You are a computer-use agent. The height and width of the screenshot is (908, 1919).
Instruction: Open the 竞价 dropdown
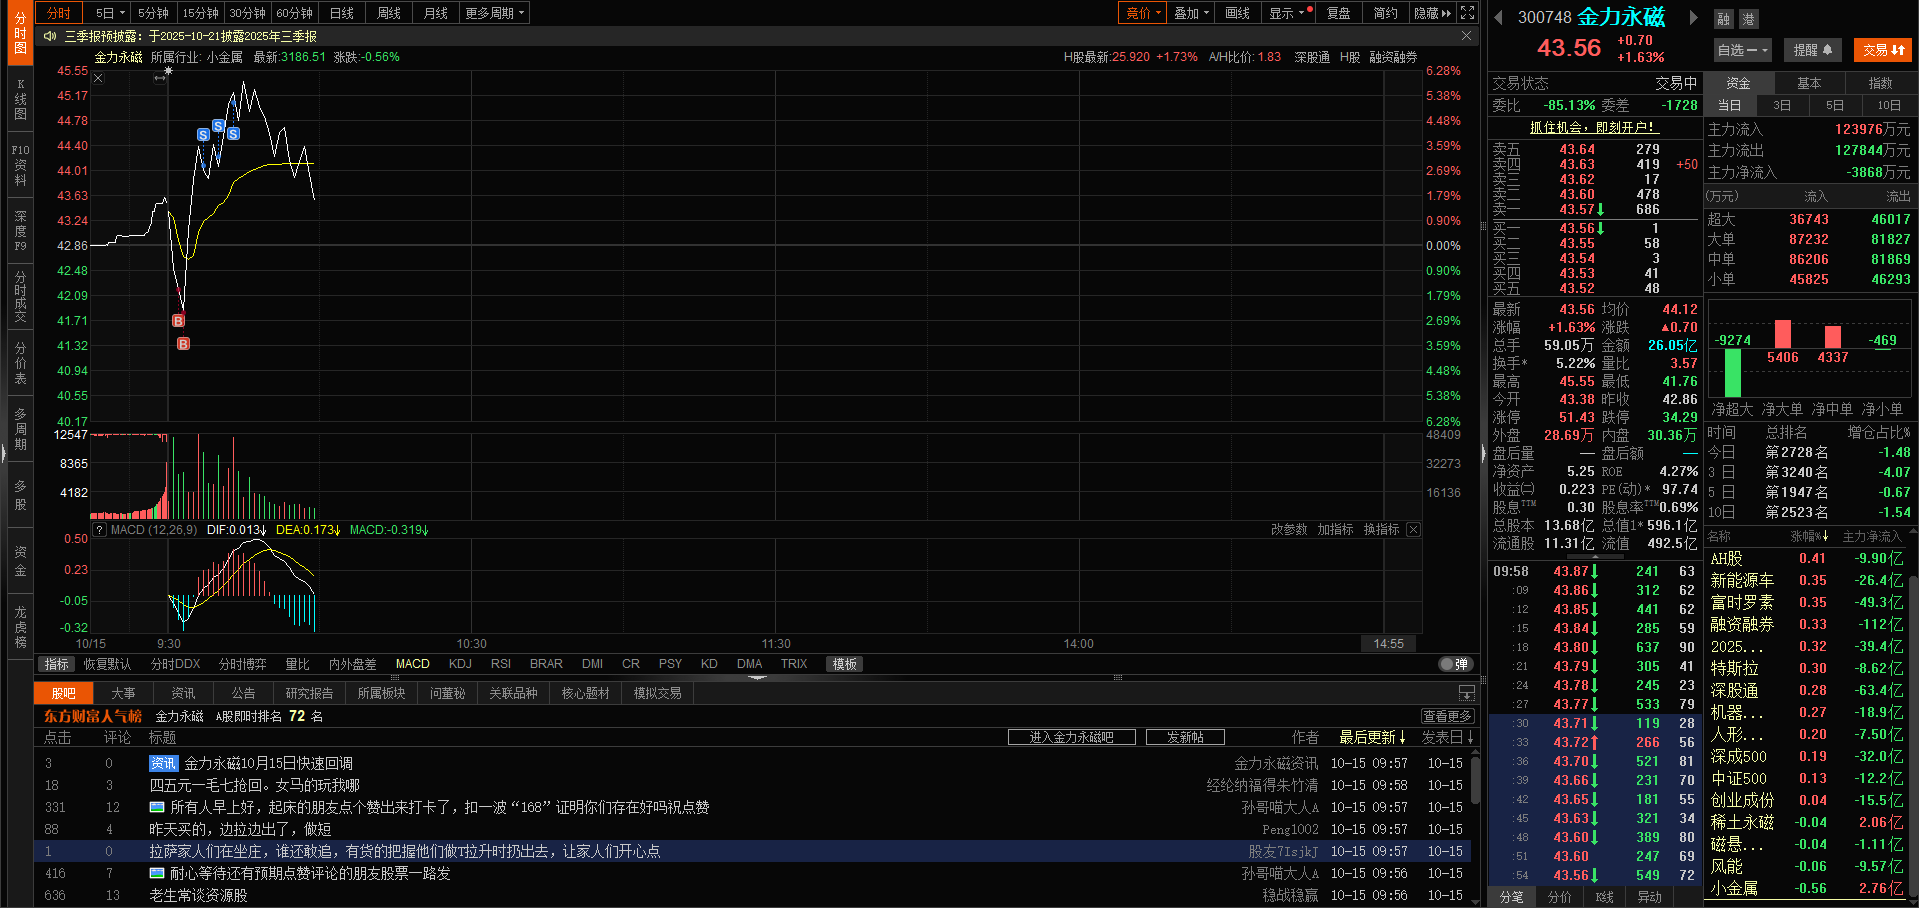(1143, 13)
